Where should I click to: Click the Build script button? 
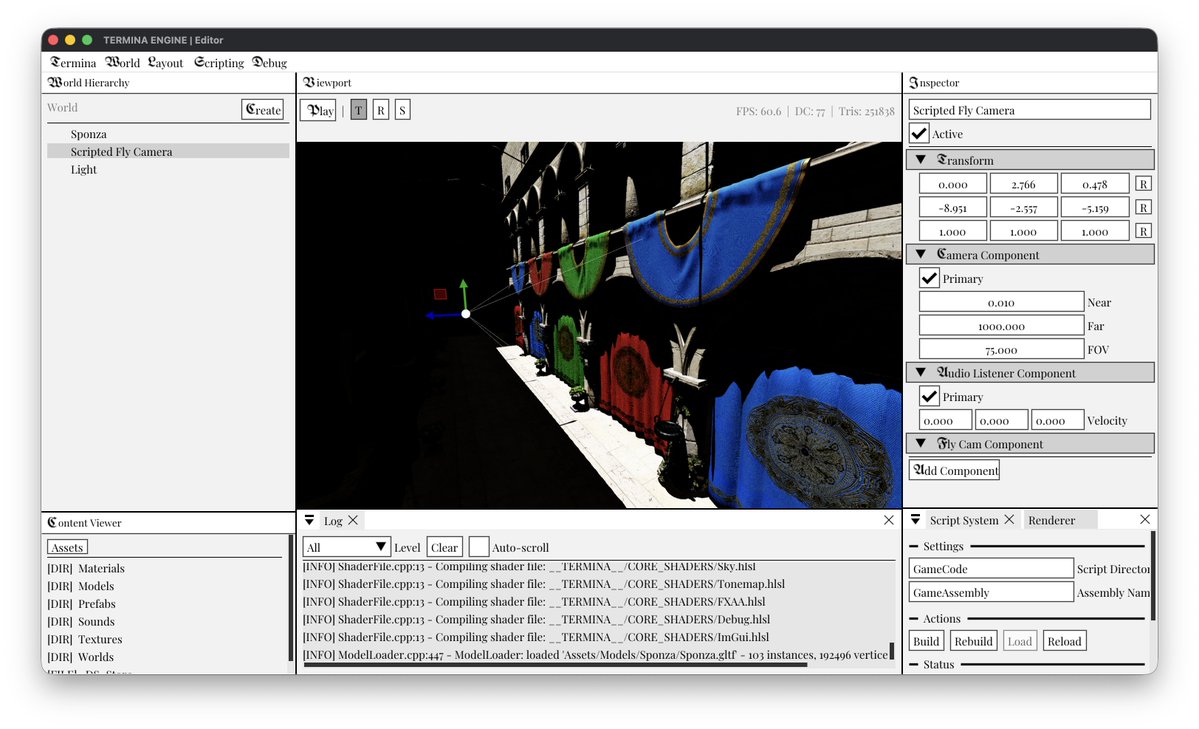[926, 641]
